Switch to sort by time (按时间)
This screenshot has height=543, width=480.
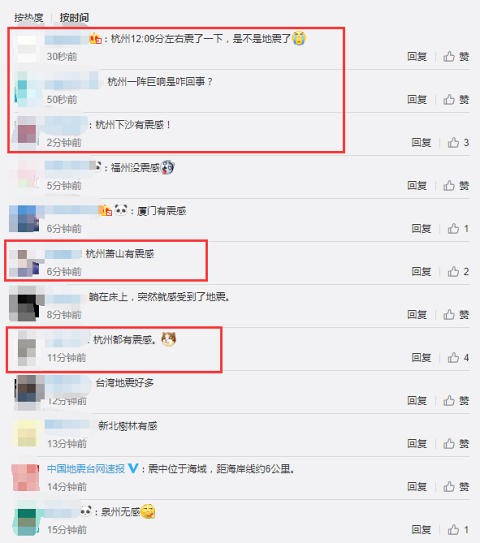click(74, 17)
